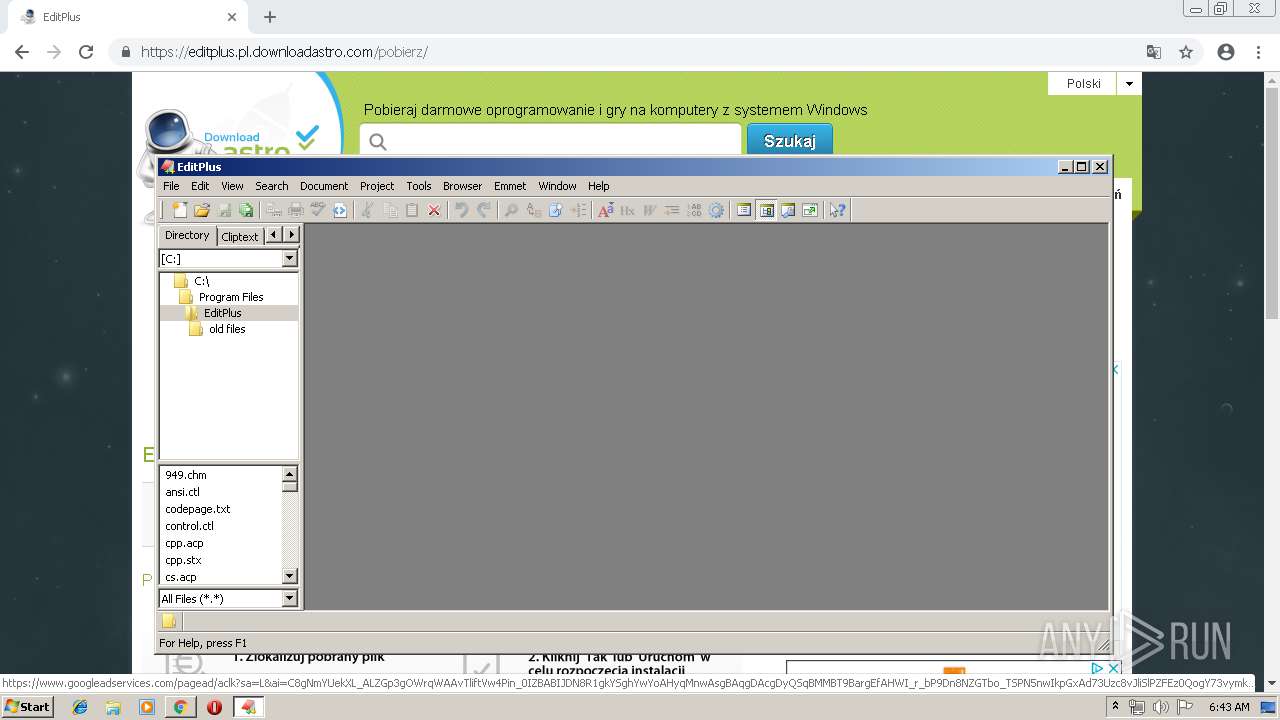Select codepage.txt in the file list

(198, 509)
